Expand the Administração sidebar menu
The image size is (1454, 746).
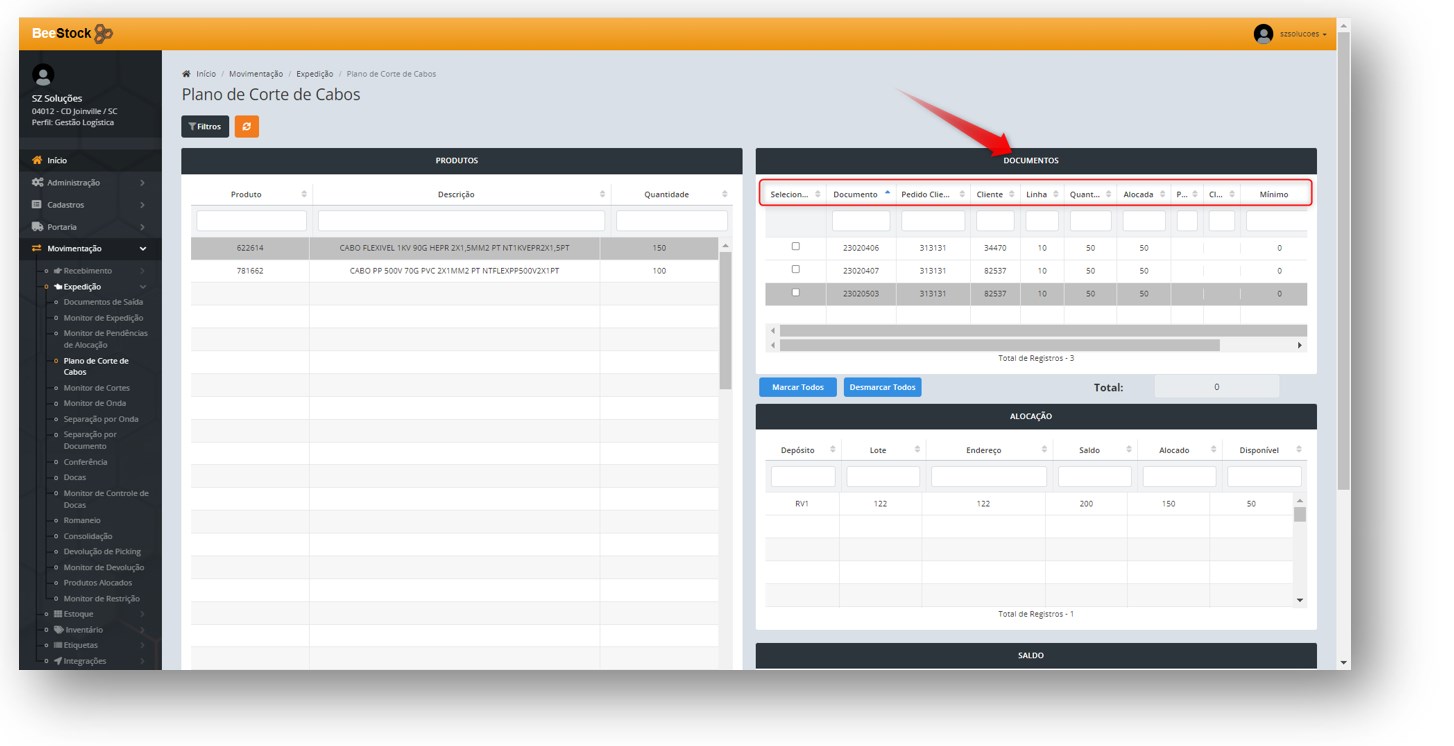click(90, 183)
